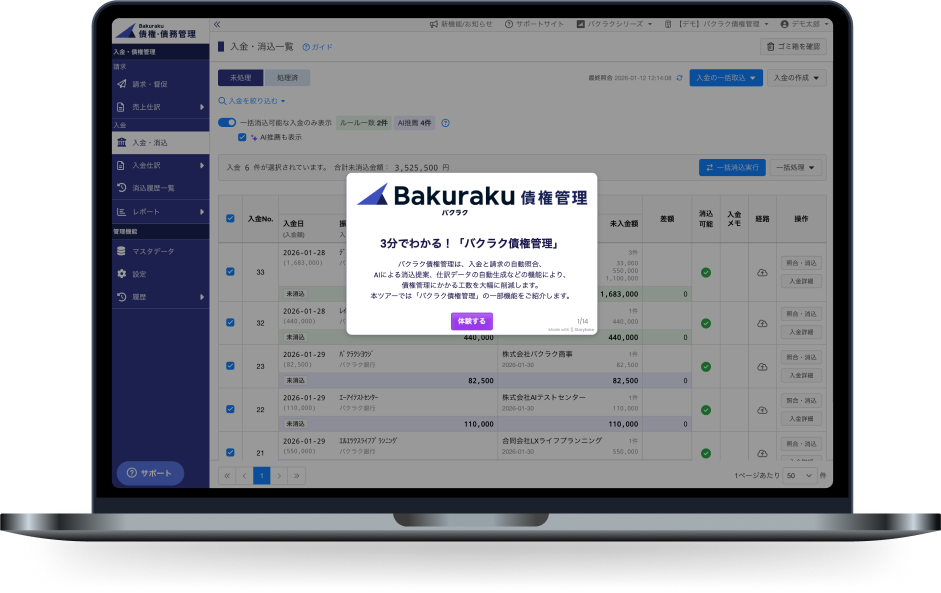
Task: Uncheck the checkbox for 入金No. 22
Action: 230,409
